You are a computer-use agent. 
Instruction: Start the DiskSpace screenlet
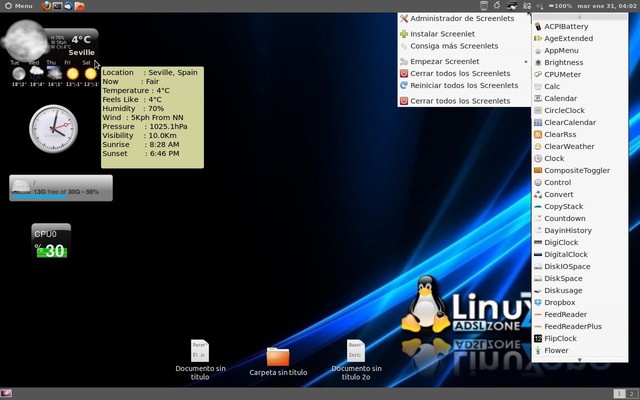click(580, 278)
